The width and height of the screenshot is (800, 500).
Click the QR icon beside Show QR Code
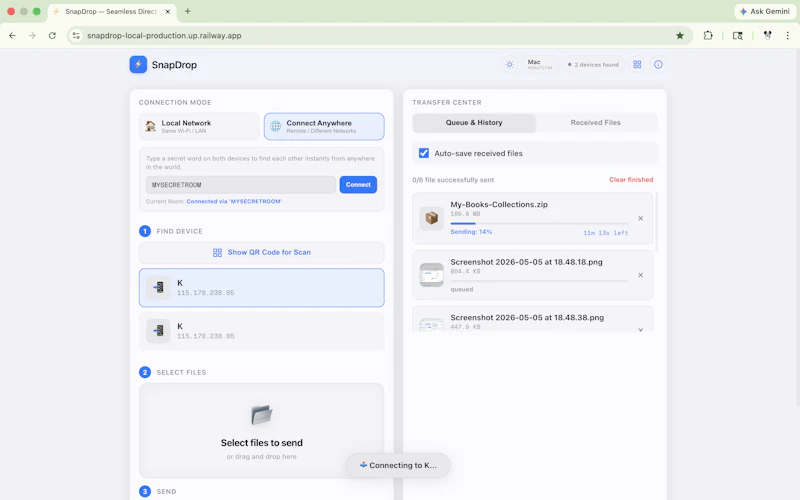click(217, 253)
